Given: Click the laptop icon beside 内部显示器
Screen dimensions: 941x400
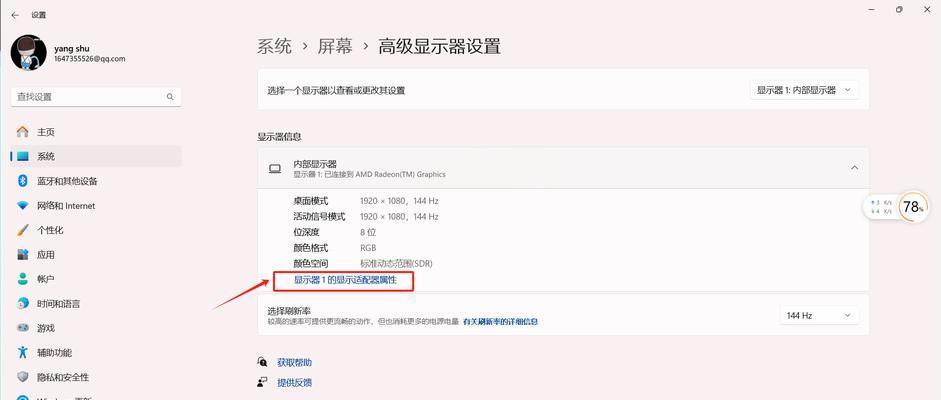Looking at the screenshot, I should (x=275, y=169).
